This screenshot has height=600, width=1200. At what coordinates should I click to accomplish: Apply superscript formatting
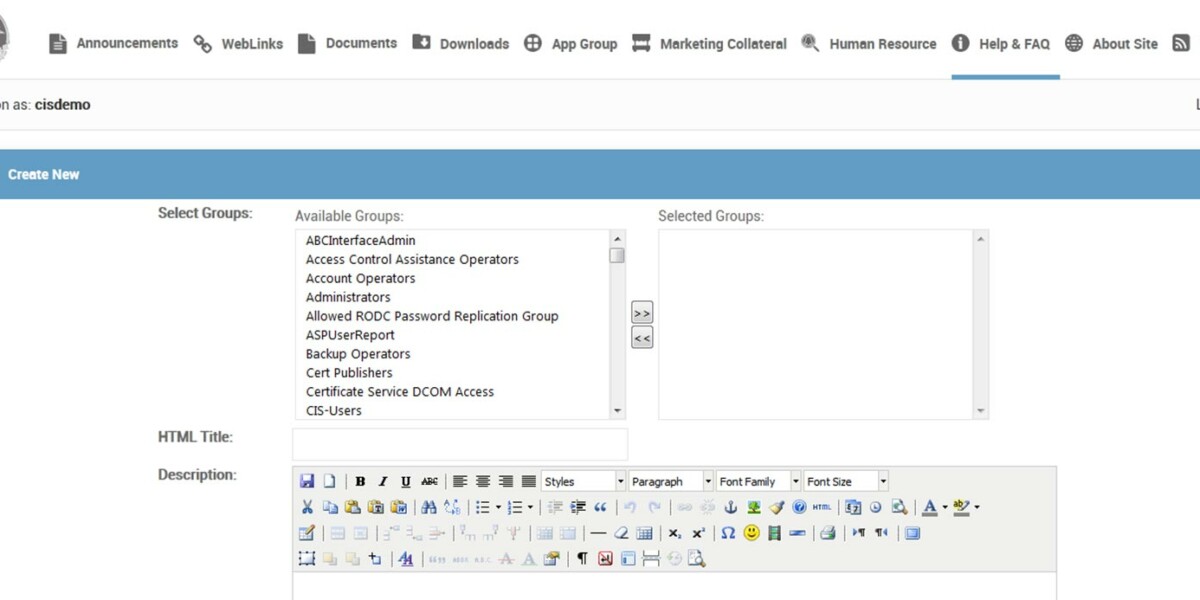coord(697,533)
